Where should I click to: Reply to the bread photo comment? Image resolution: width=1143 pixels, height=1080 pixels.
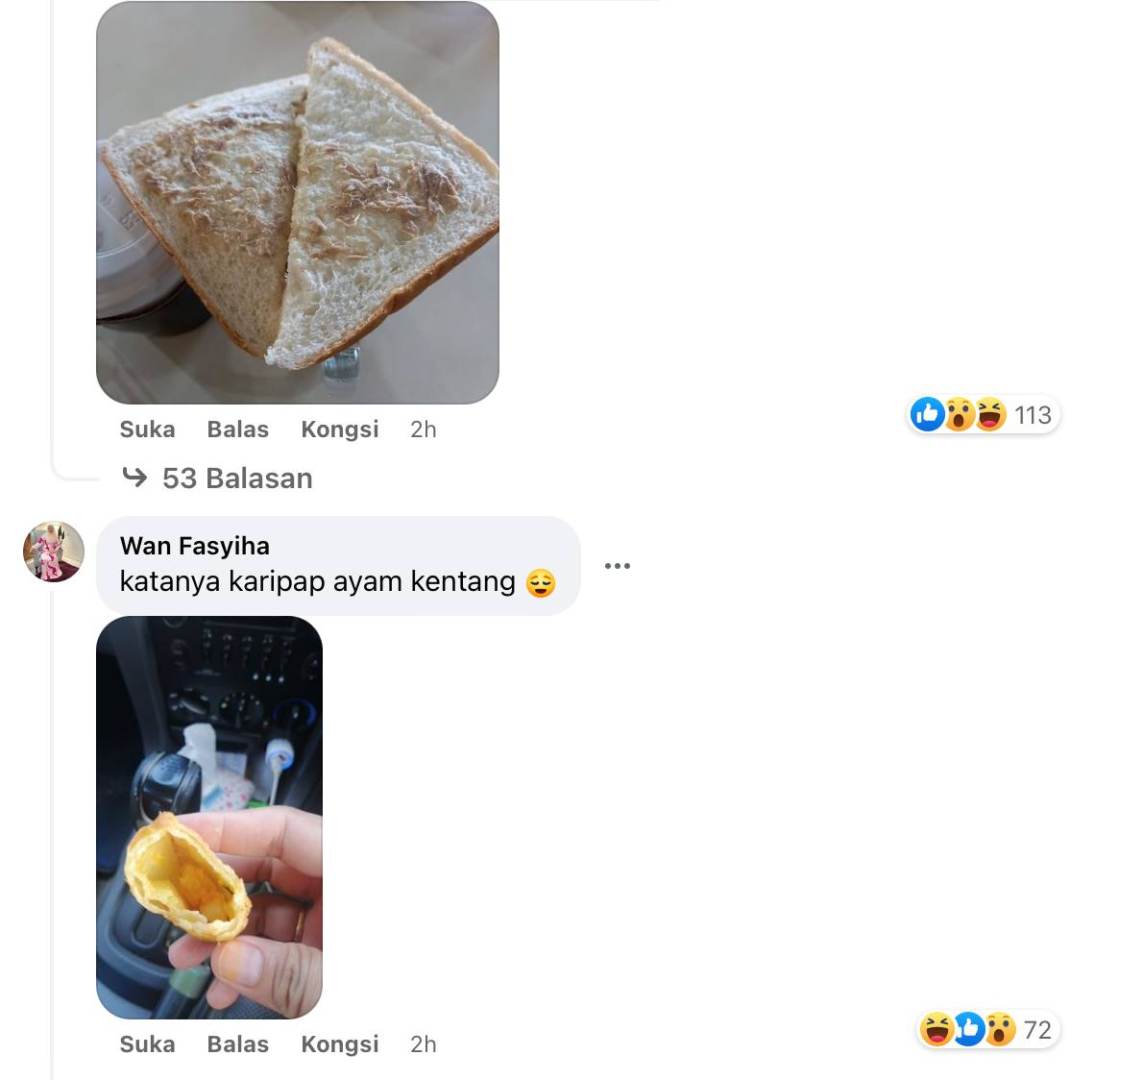click(238, 429)
